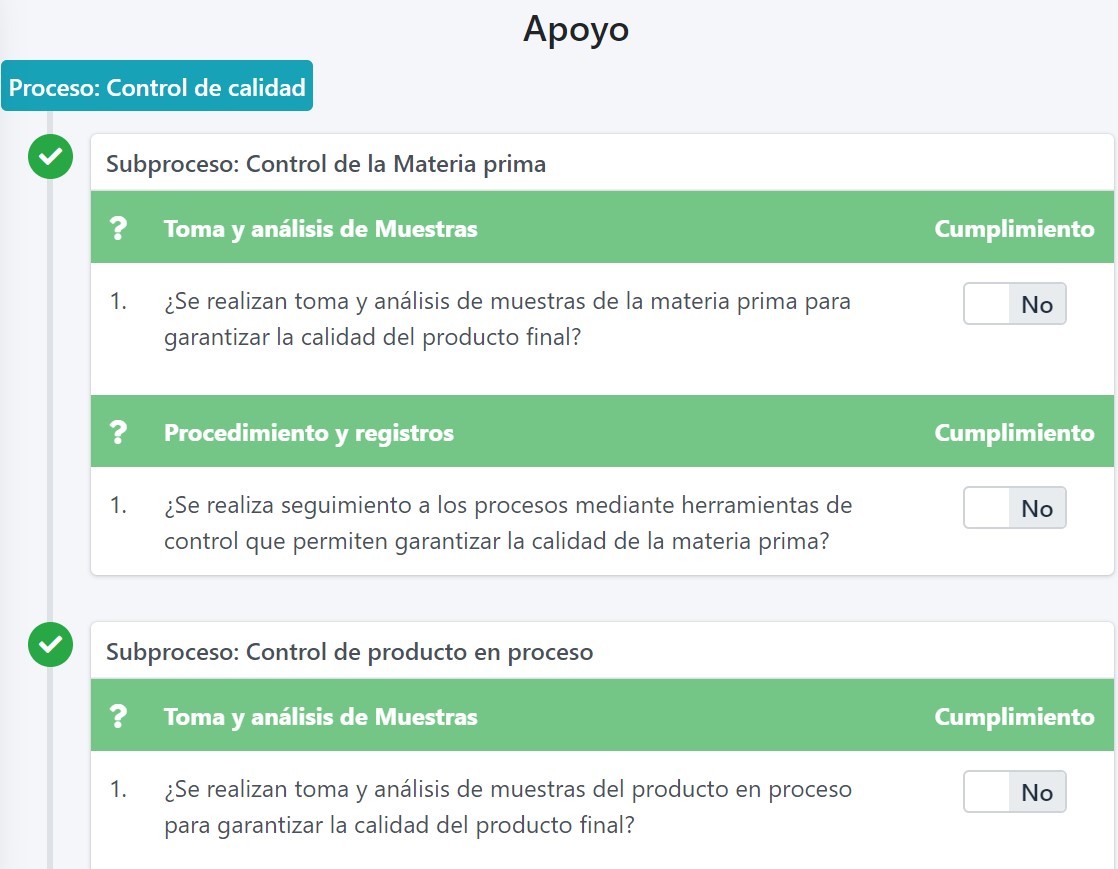1118x869 pixels.
Task: Click the green checkmark beside Control de producto en proceso
Action: coord(50,645)
